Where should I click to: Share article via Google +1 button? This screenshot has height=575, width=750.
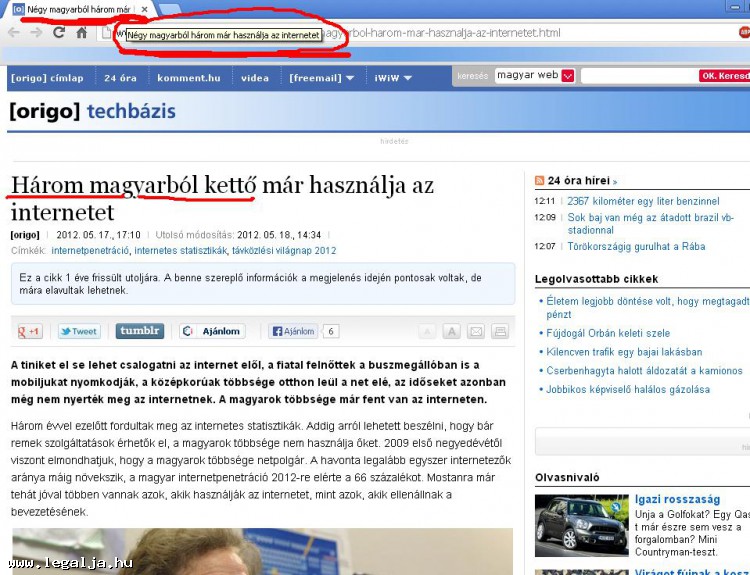click(x=29, y=331)
